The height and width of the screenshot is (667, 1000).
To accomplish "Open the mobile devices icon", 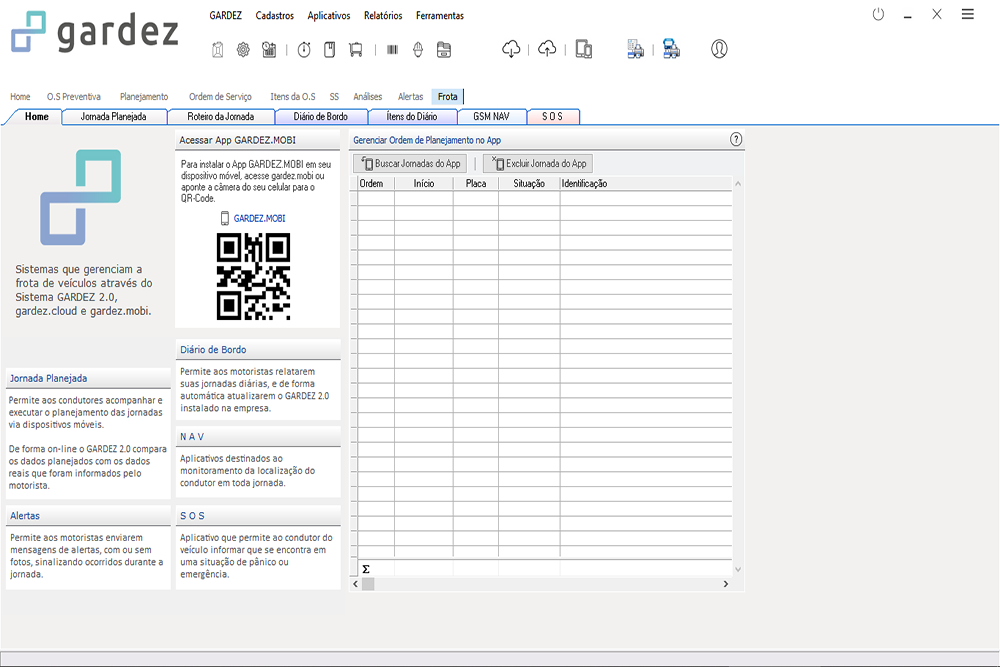I will [584, 49].
